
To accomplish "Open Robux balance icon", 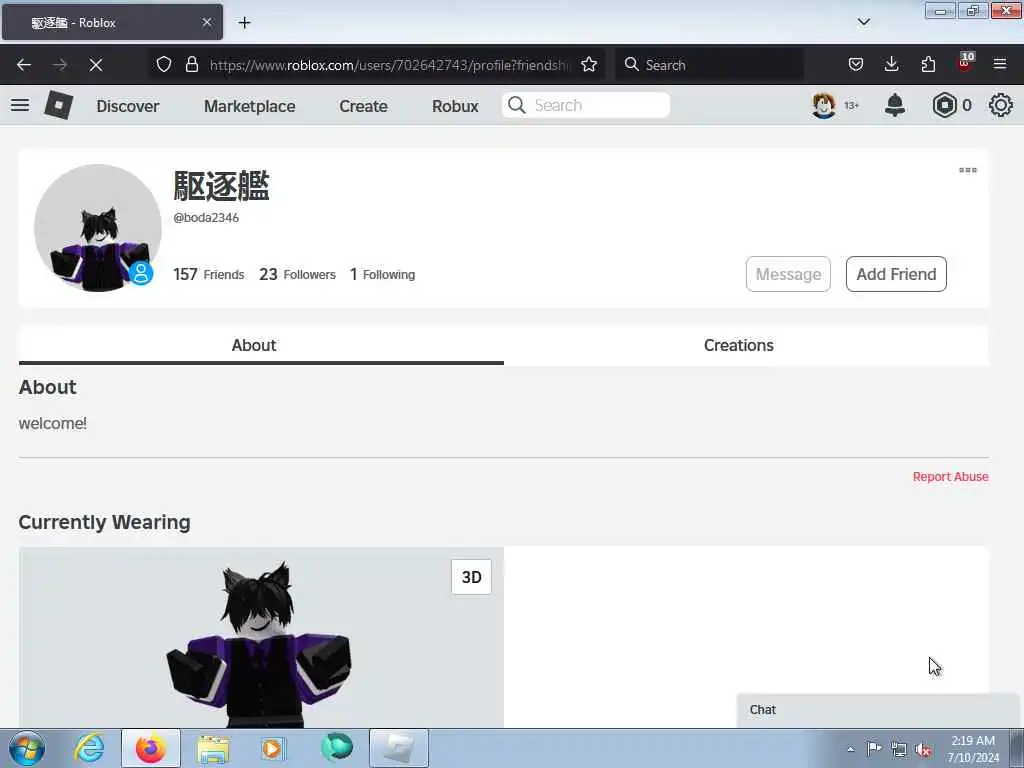I will 944,105.
